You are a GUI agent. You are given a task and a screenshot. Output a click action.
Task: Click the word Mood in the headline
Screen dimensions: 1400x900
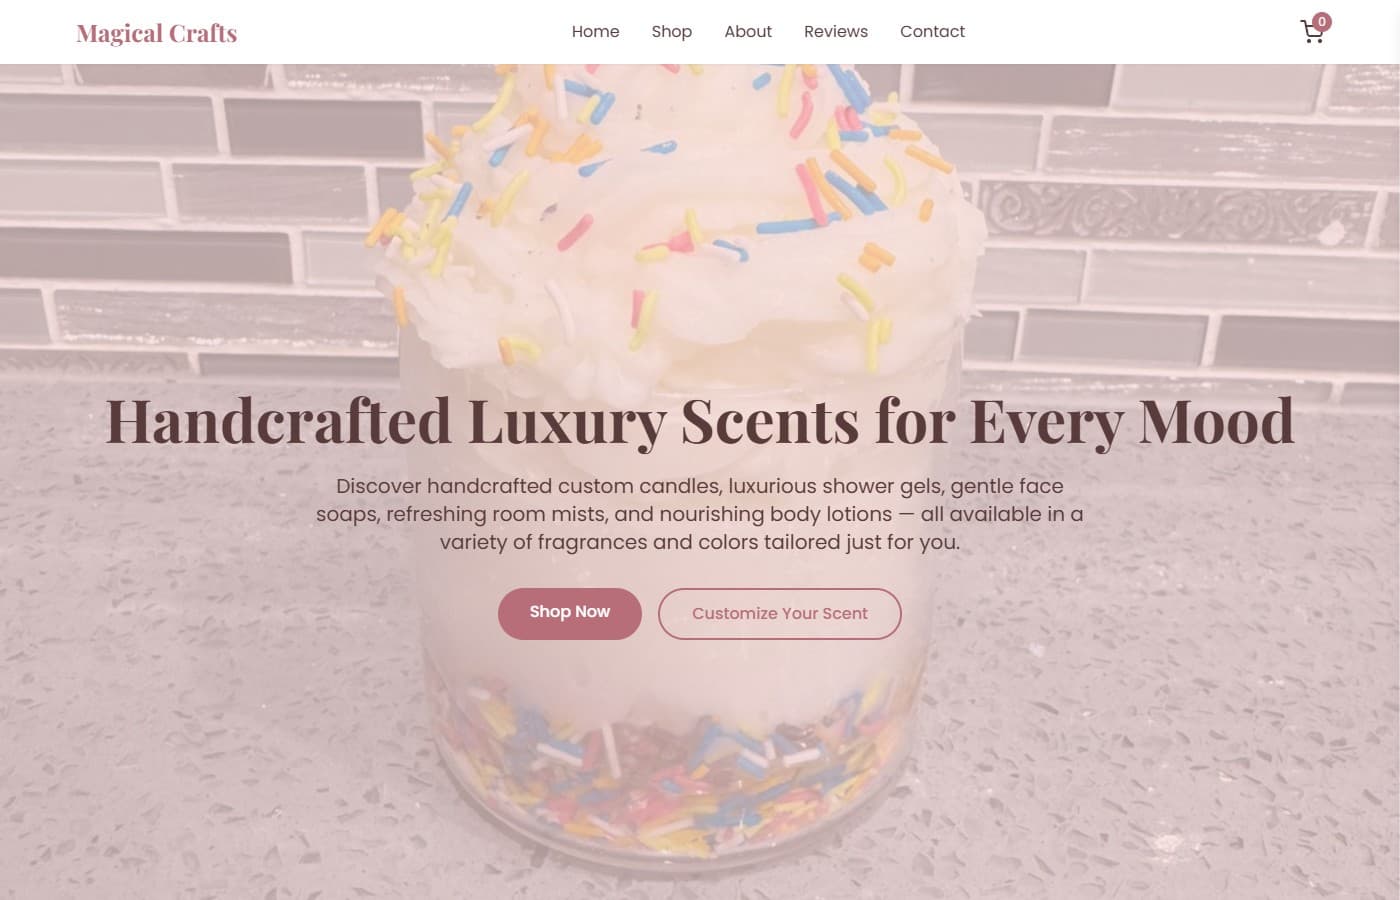click(x=1217, y=421)
